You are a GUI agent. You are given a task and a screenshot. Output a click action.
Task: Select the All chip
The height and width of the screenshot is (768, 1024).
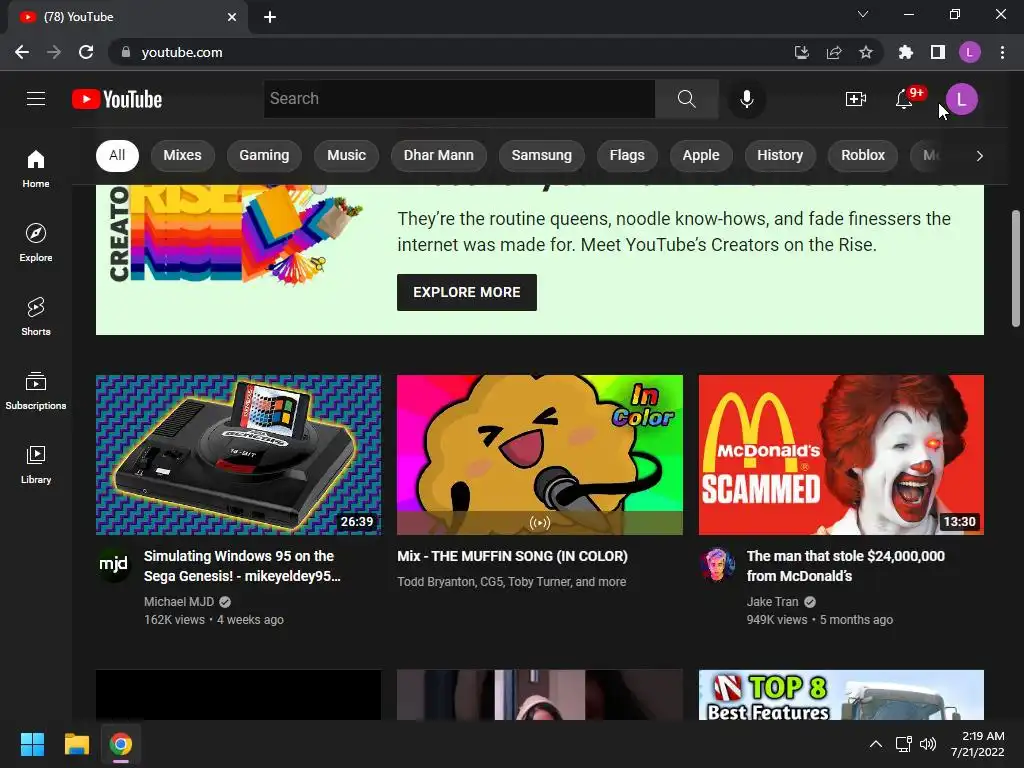[x=117, y=155]
